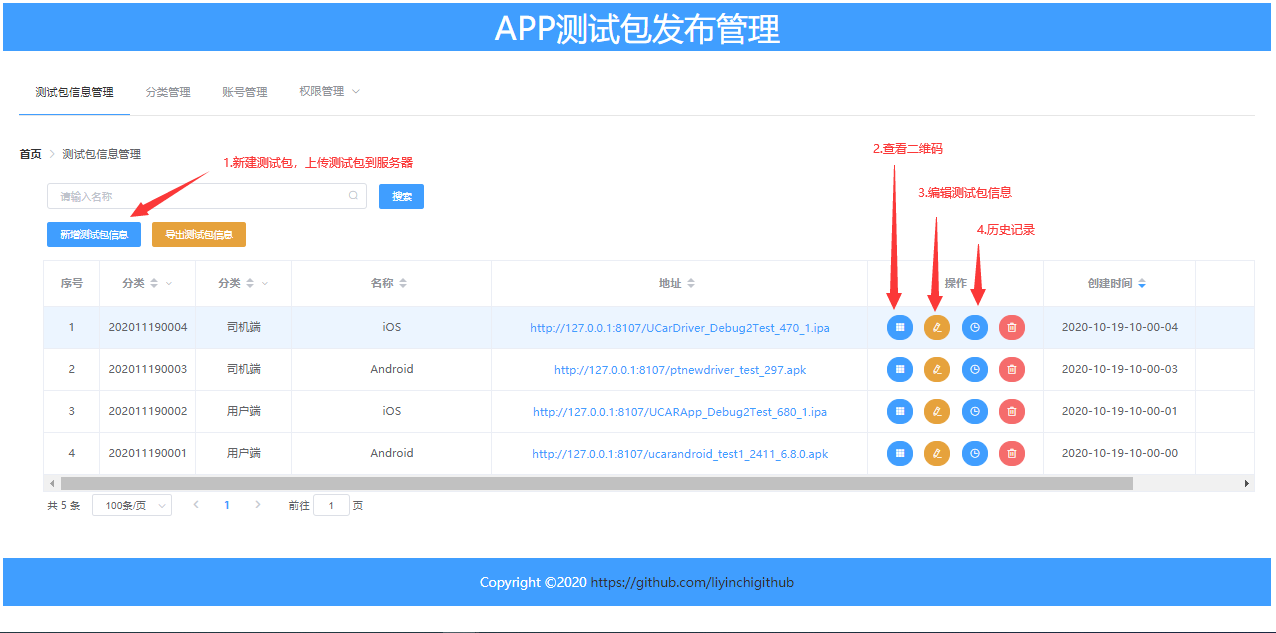Open history record for UCARApp iOS row
Image resolution: width=1276 pixels, height=633 pixels.
pos(975,411)
